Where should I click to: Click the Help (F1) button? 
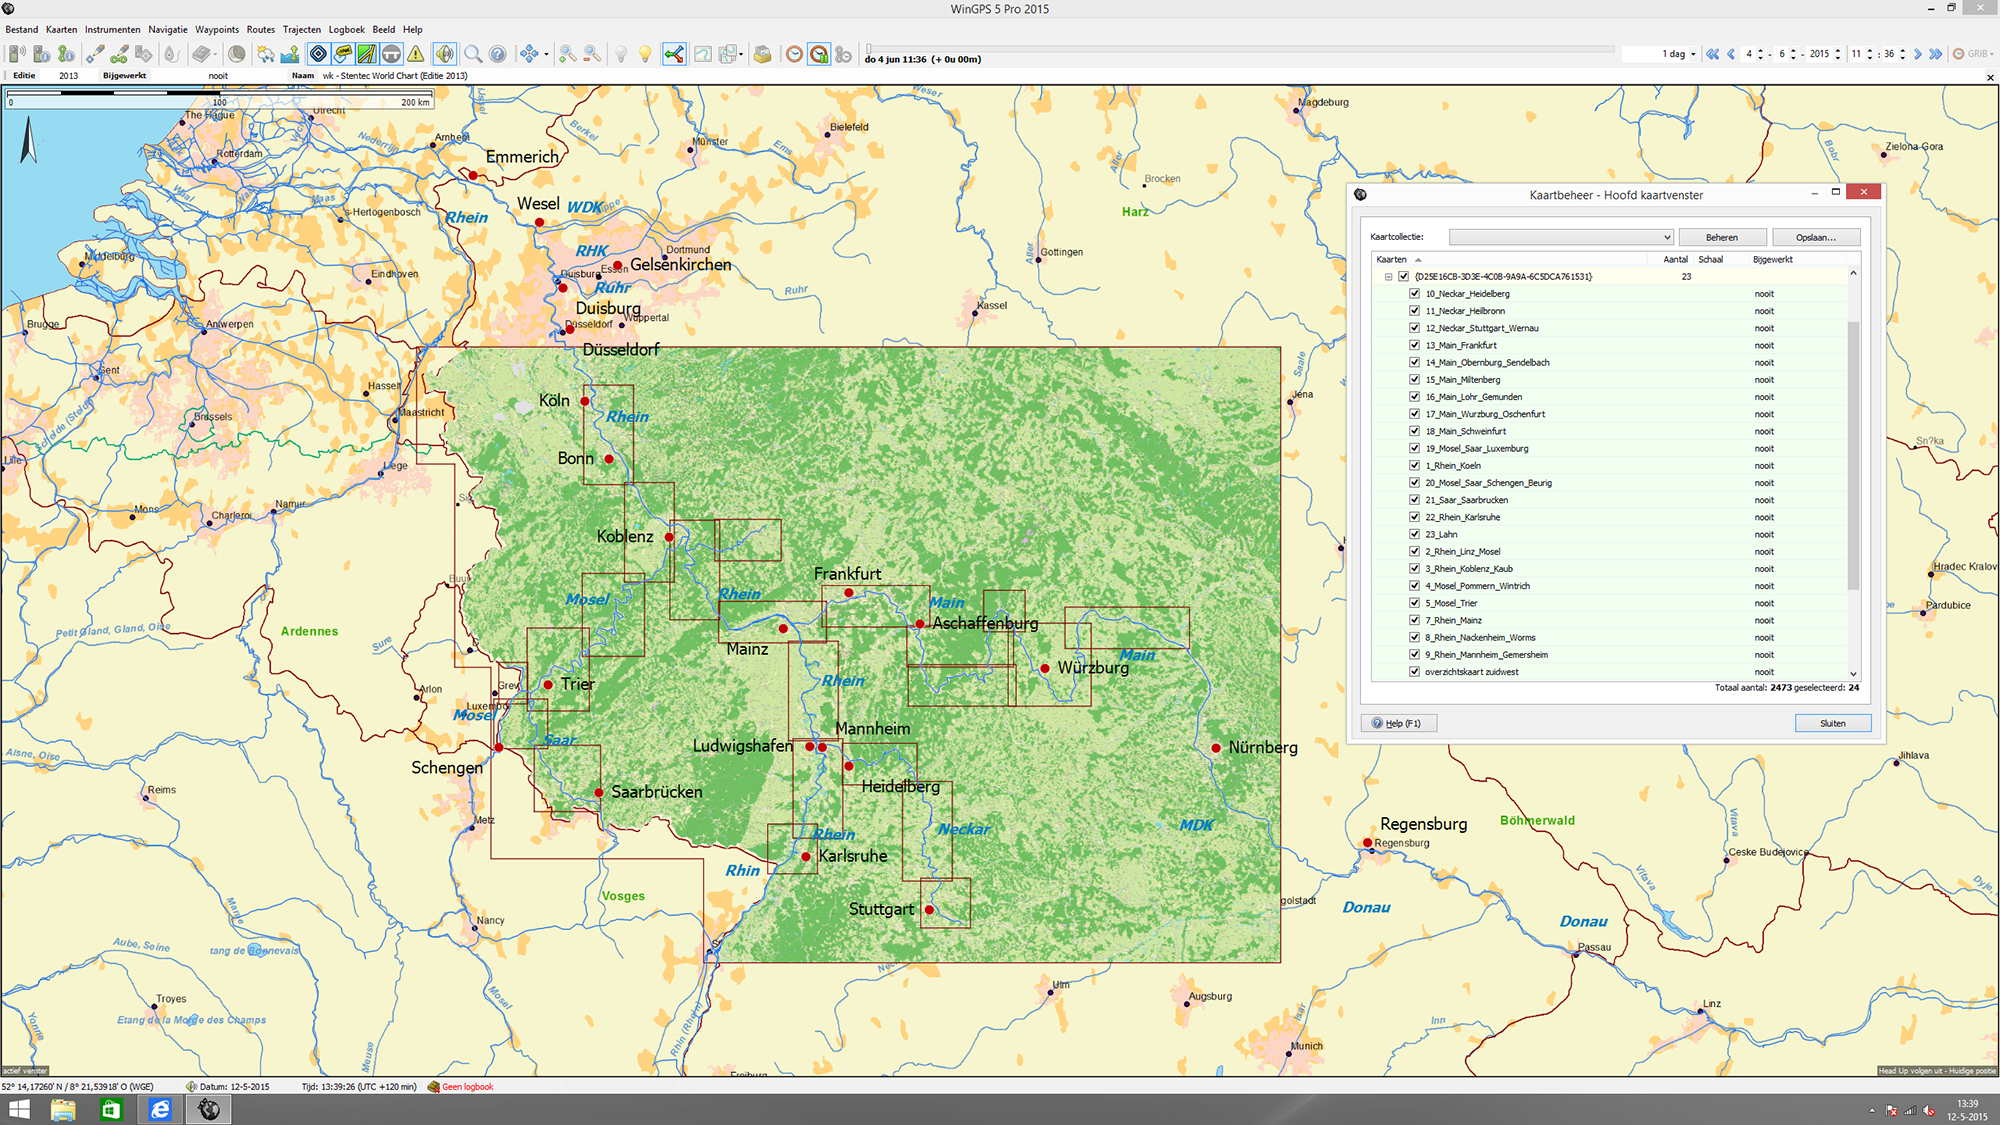1398,723
